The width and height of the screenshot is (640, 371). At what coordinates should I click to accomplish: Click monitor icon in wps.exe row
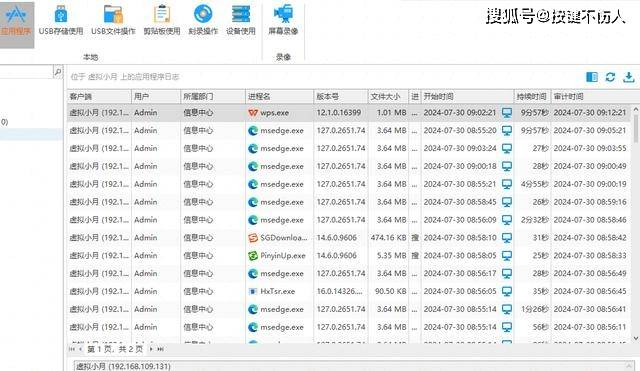coord(507,113)
